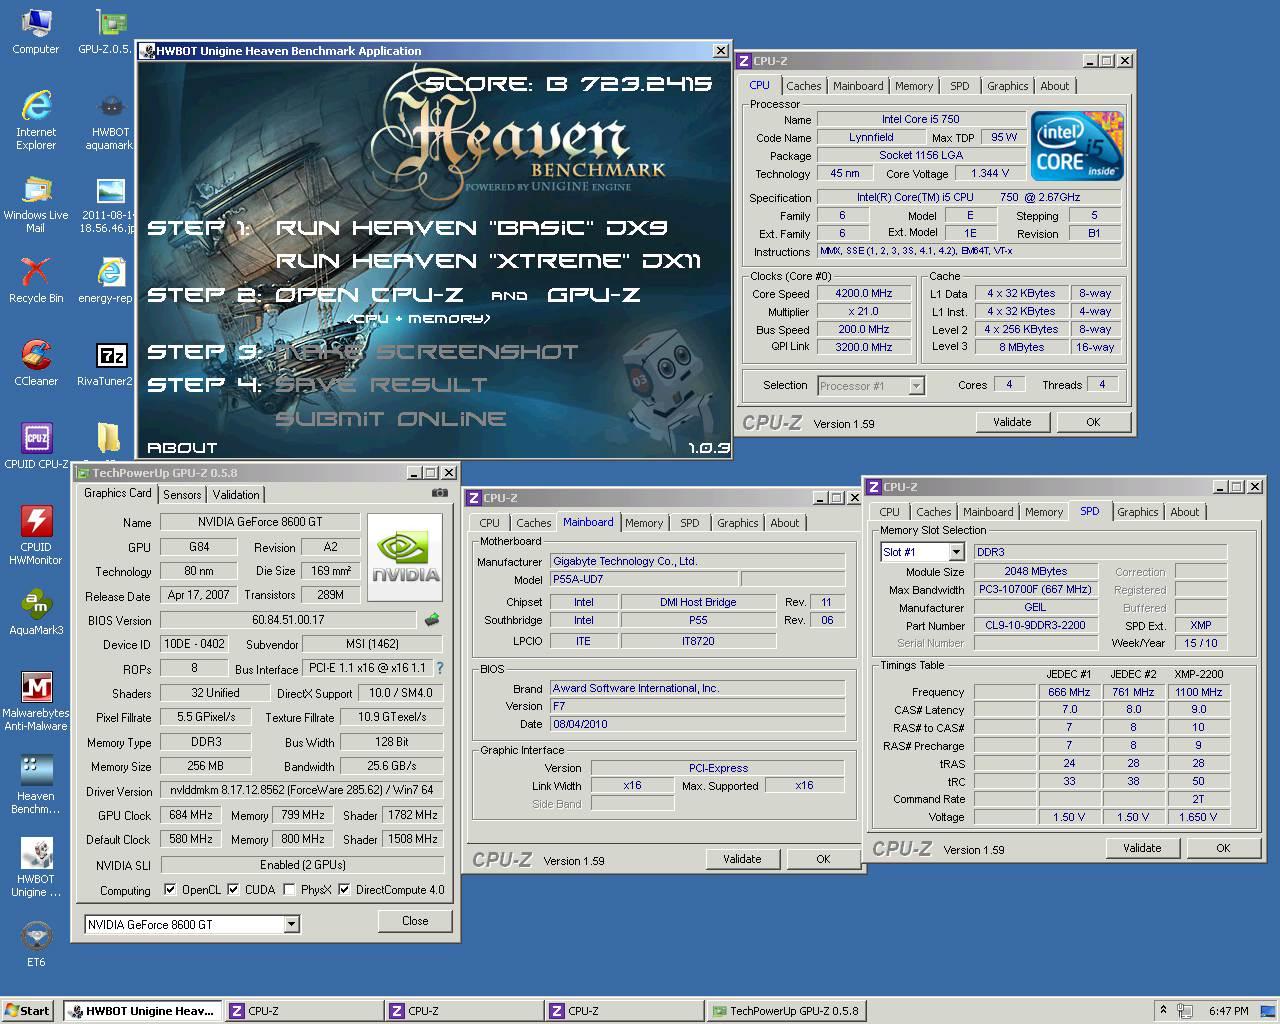The image size is (1280, 1024).
Task: Click About in the Heaven Benchmark window
Action: coord(182,448)
